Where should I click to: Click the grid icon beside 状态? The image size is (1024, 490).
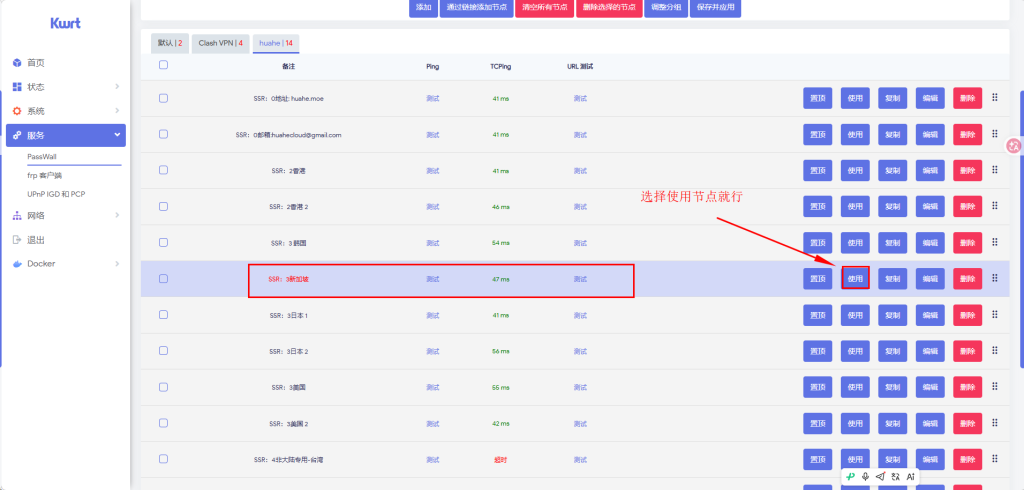point(17,87)
